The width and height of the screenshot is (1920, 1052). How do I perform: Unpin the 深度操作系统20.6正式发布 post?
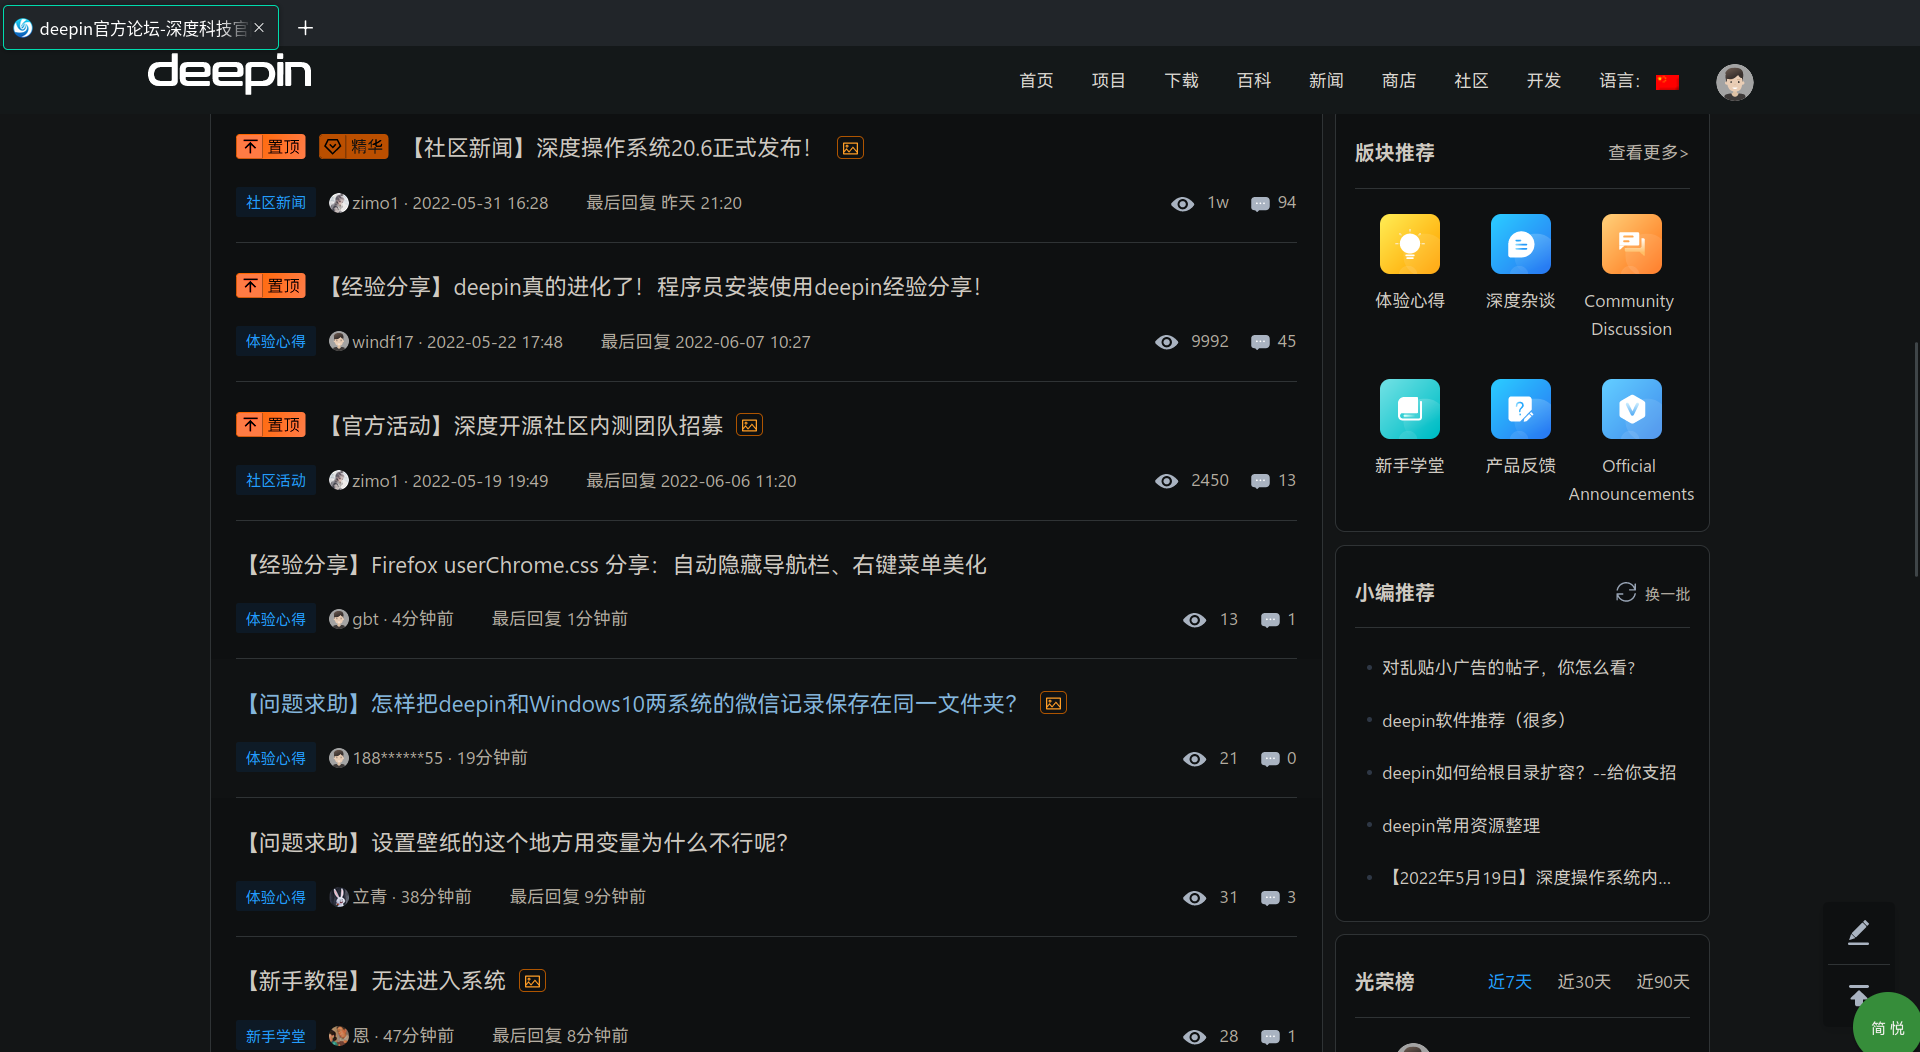[270, 146]
